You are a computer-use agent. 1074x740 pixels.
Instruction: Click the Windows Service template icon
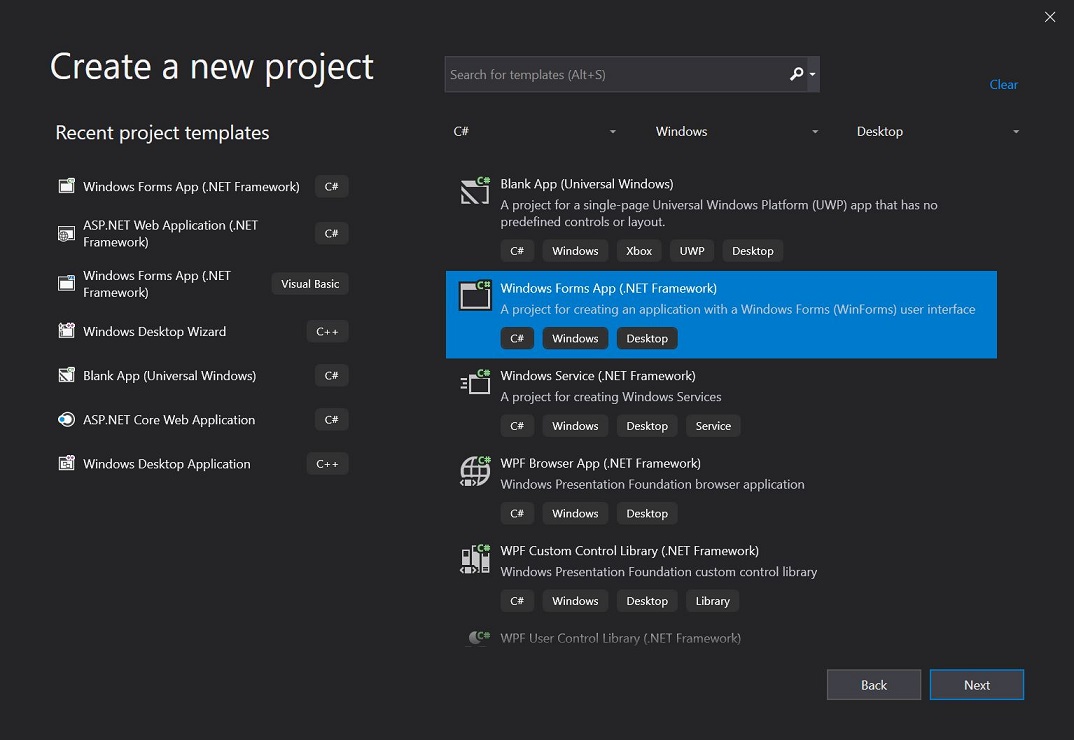475,383
